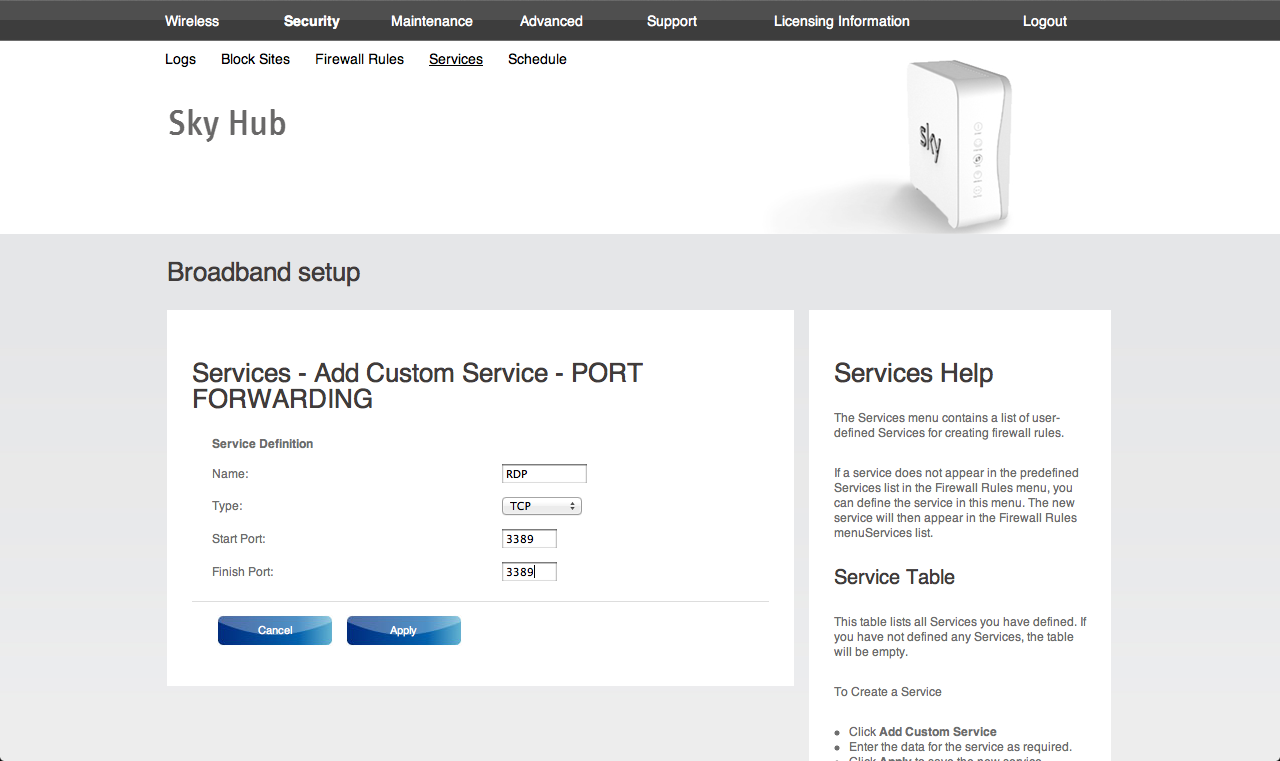
Task: Open the Wireless menu
Action: tap(192, 21)
